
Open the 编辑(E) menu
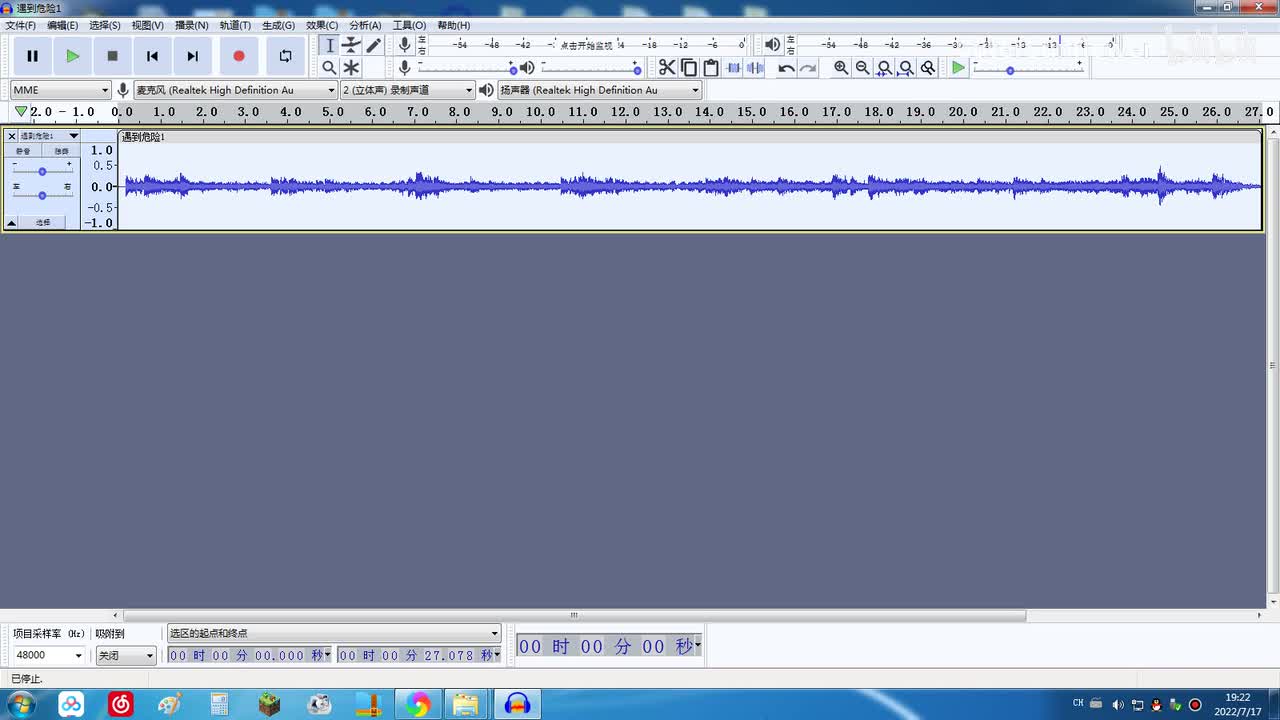point(62,25)
